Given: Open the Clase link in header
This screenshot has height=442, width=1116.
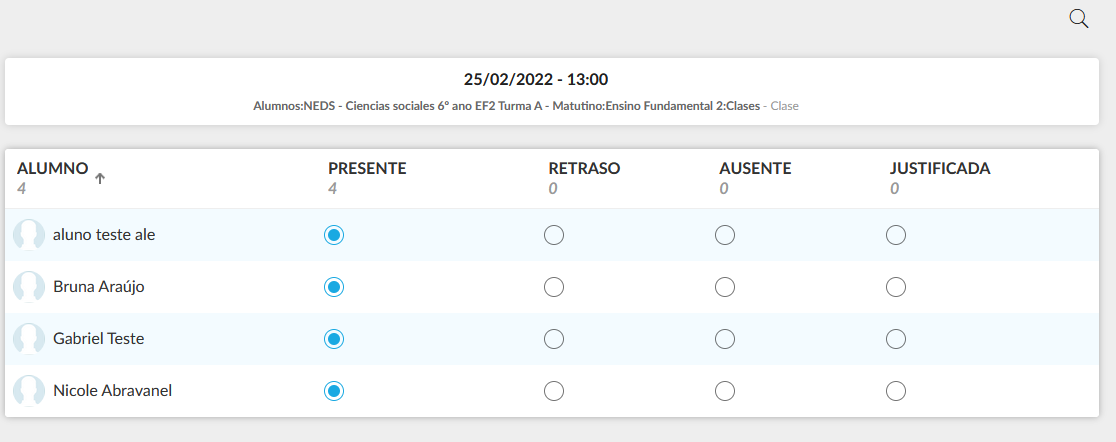Looking at the screenshot, I should click(x=784, y=106).
